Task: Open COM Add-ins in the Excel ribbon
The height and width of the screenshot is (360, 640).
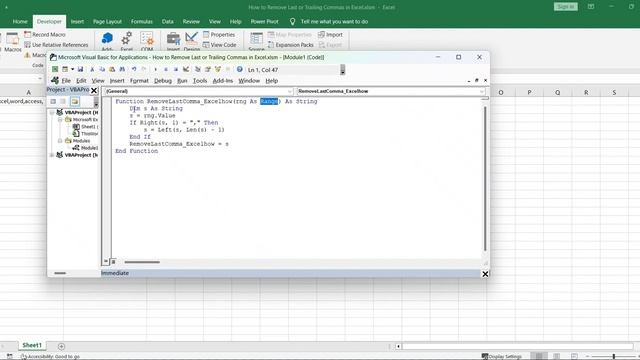Action: 147,42
